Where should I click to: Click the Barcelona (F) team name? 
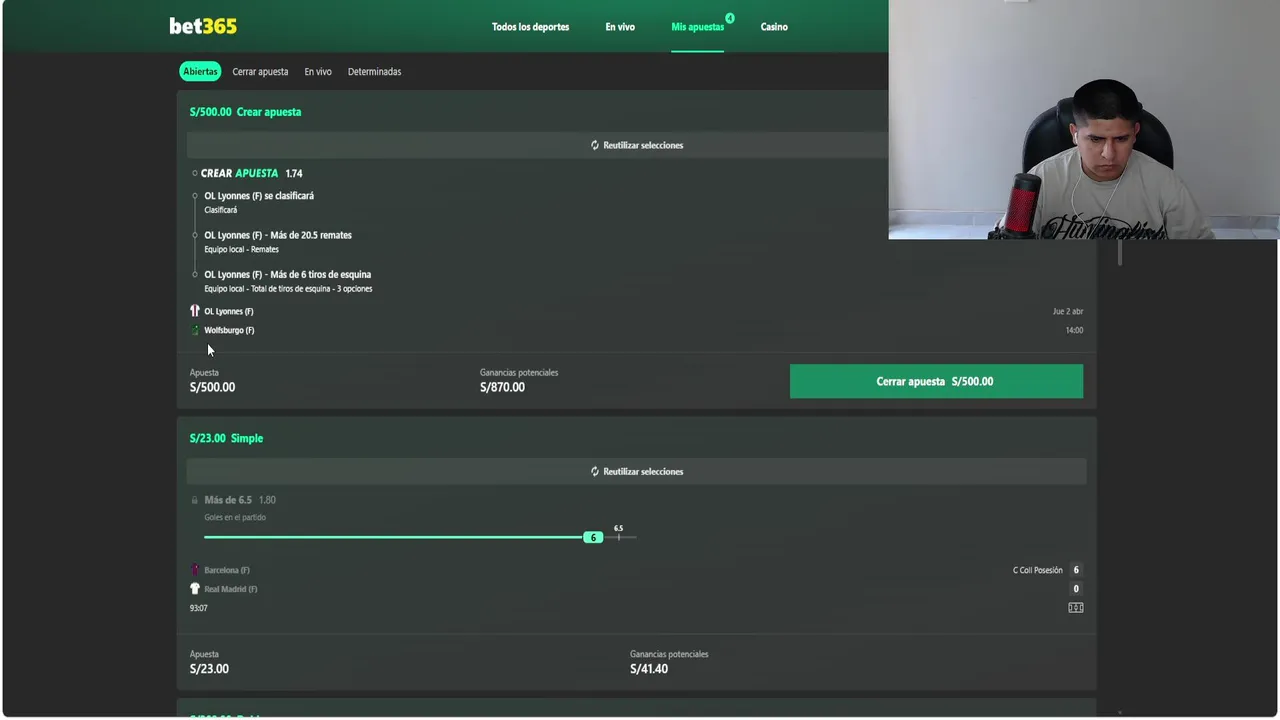[227, 570]
